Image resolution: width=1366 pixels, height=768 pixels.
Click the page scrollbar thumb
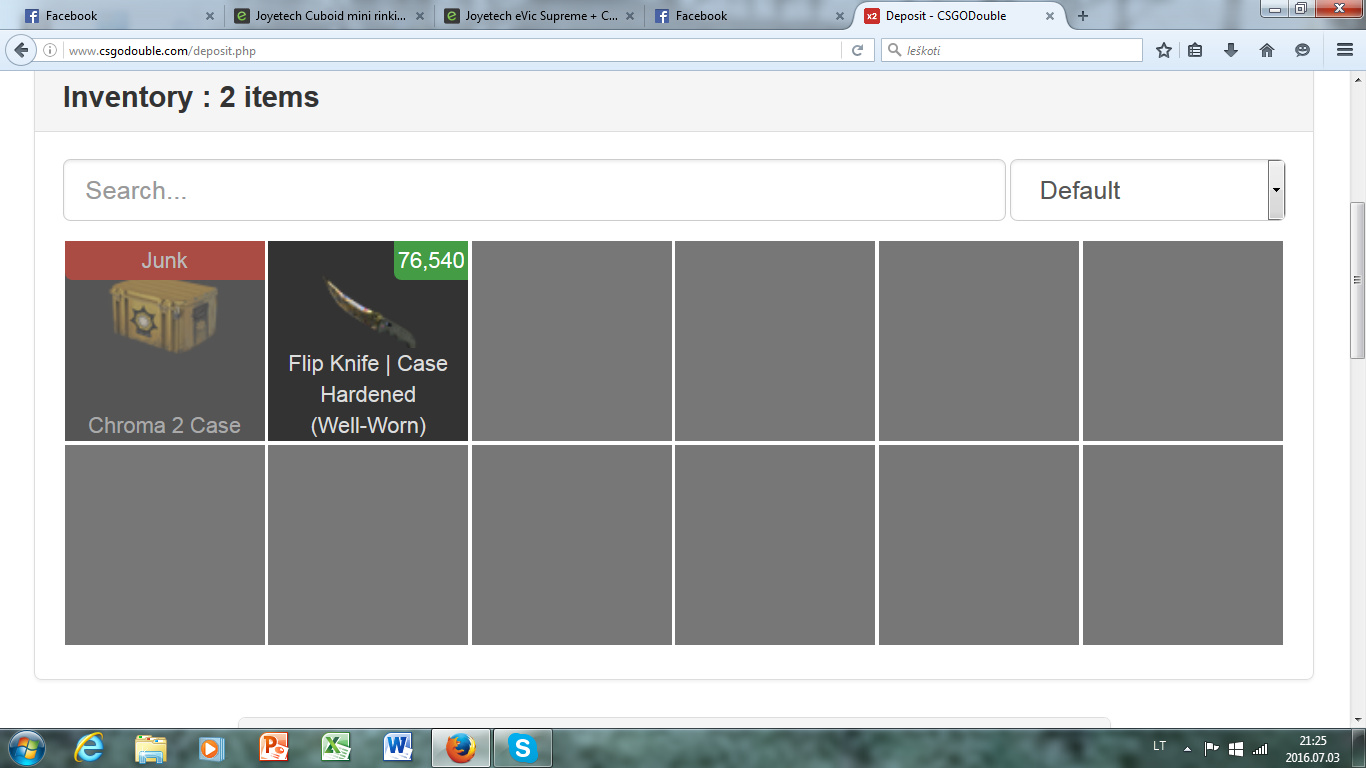click(1357, 280)
